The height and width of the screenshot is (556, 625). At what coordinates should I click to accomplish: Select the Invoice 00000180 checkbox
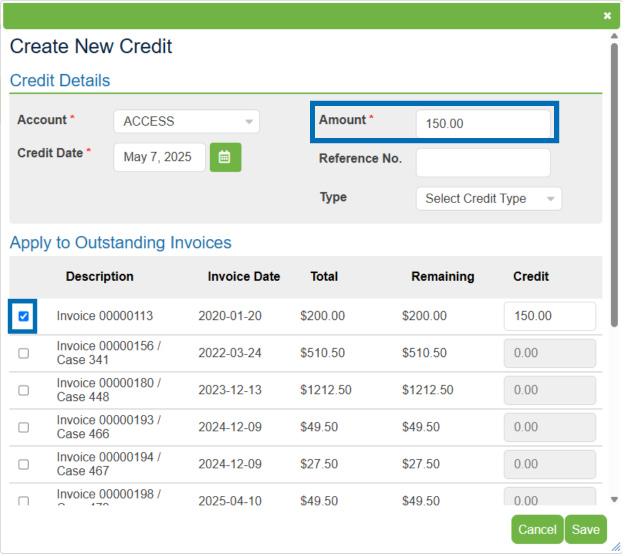coord(24,390)
